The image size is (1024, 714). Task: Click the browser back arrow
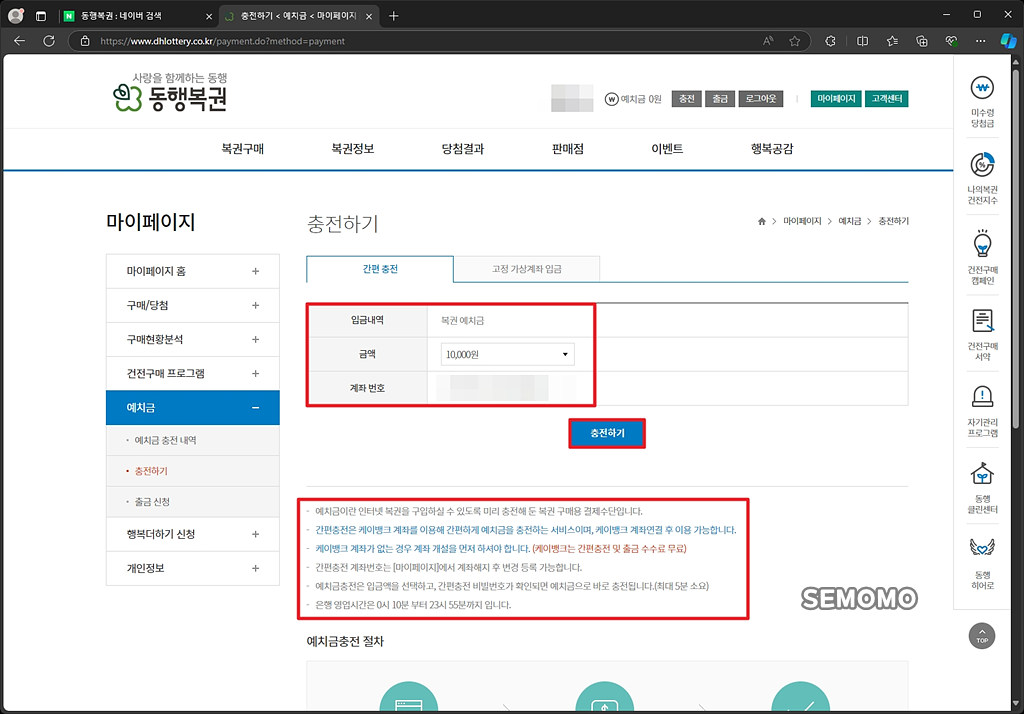pyautogui.click(x=20, y=41)
